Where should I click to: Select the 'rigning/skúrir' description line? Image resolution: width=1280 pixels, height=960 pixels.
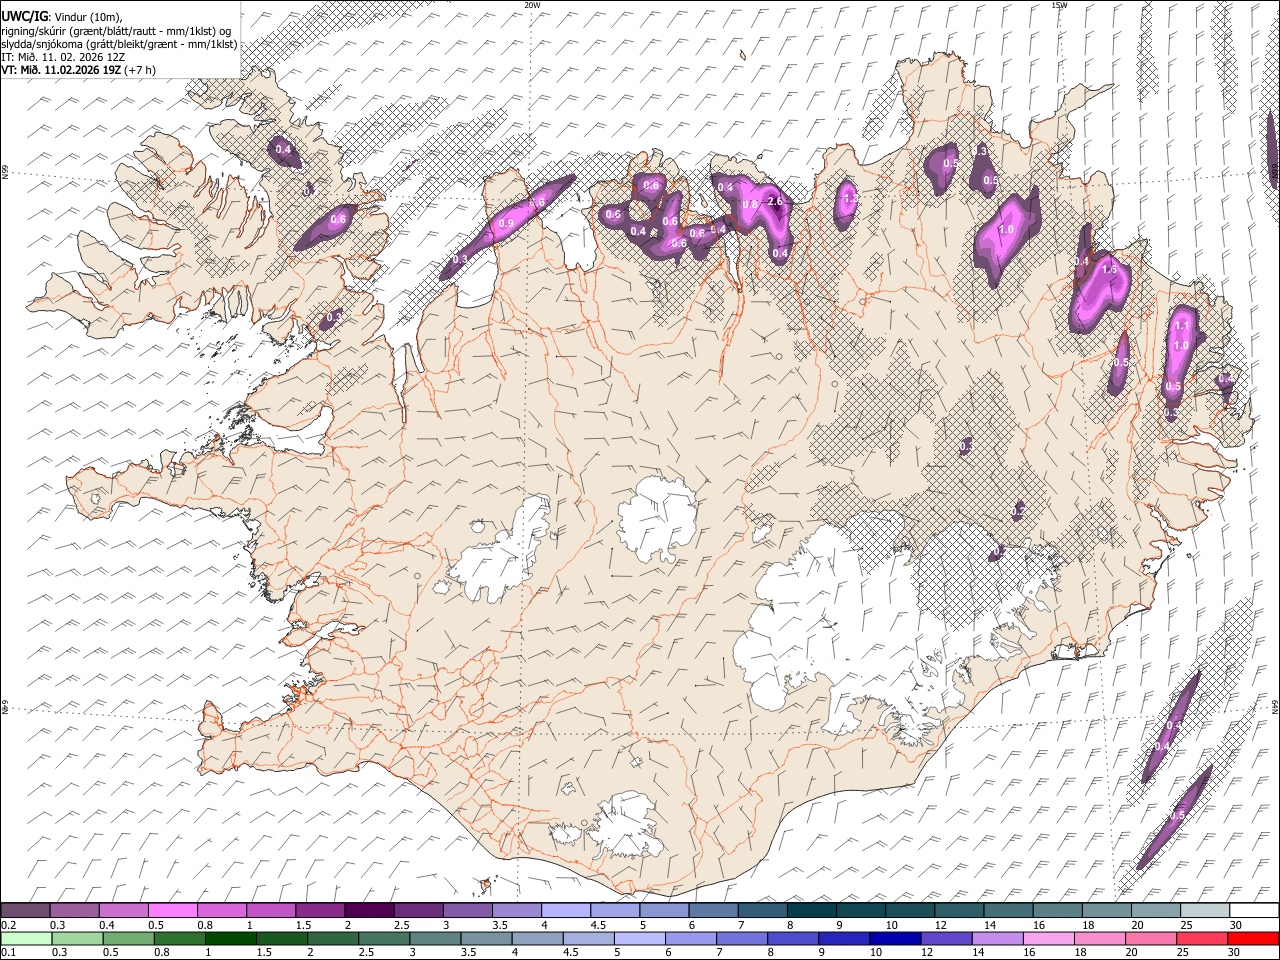coord(116,31)
